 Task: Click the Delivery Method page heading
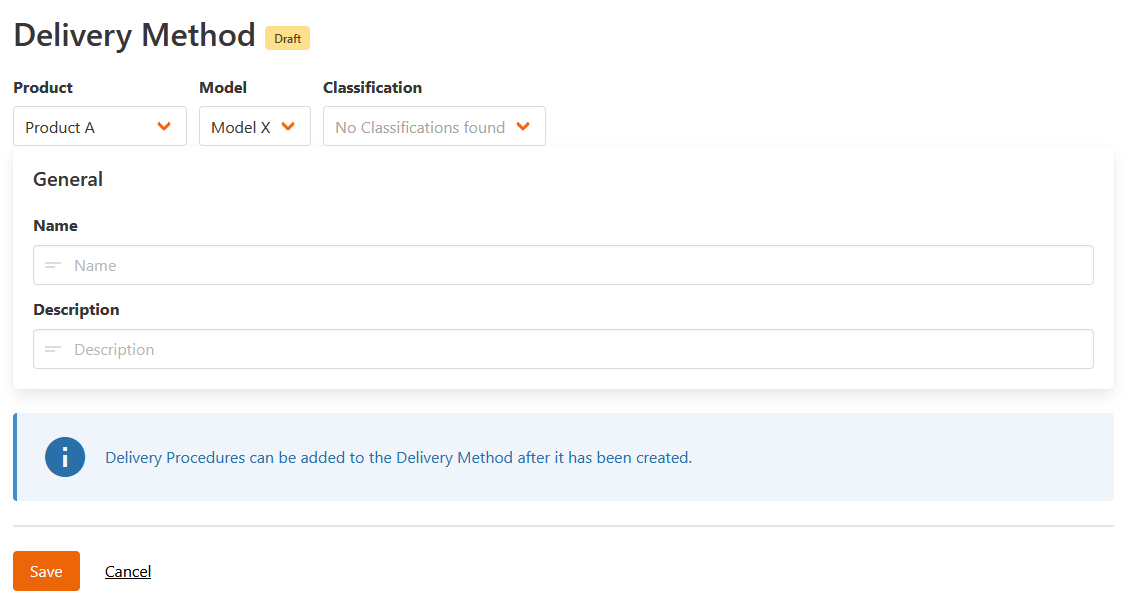pos(135,35)
